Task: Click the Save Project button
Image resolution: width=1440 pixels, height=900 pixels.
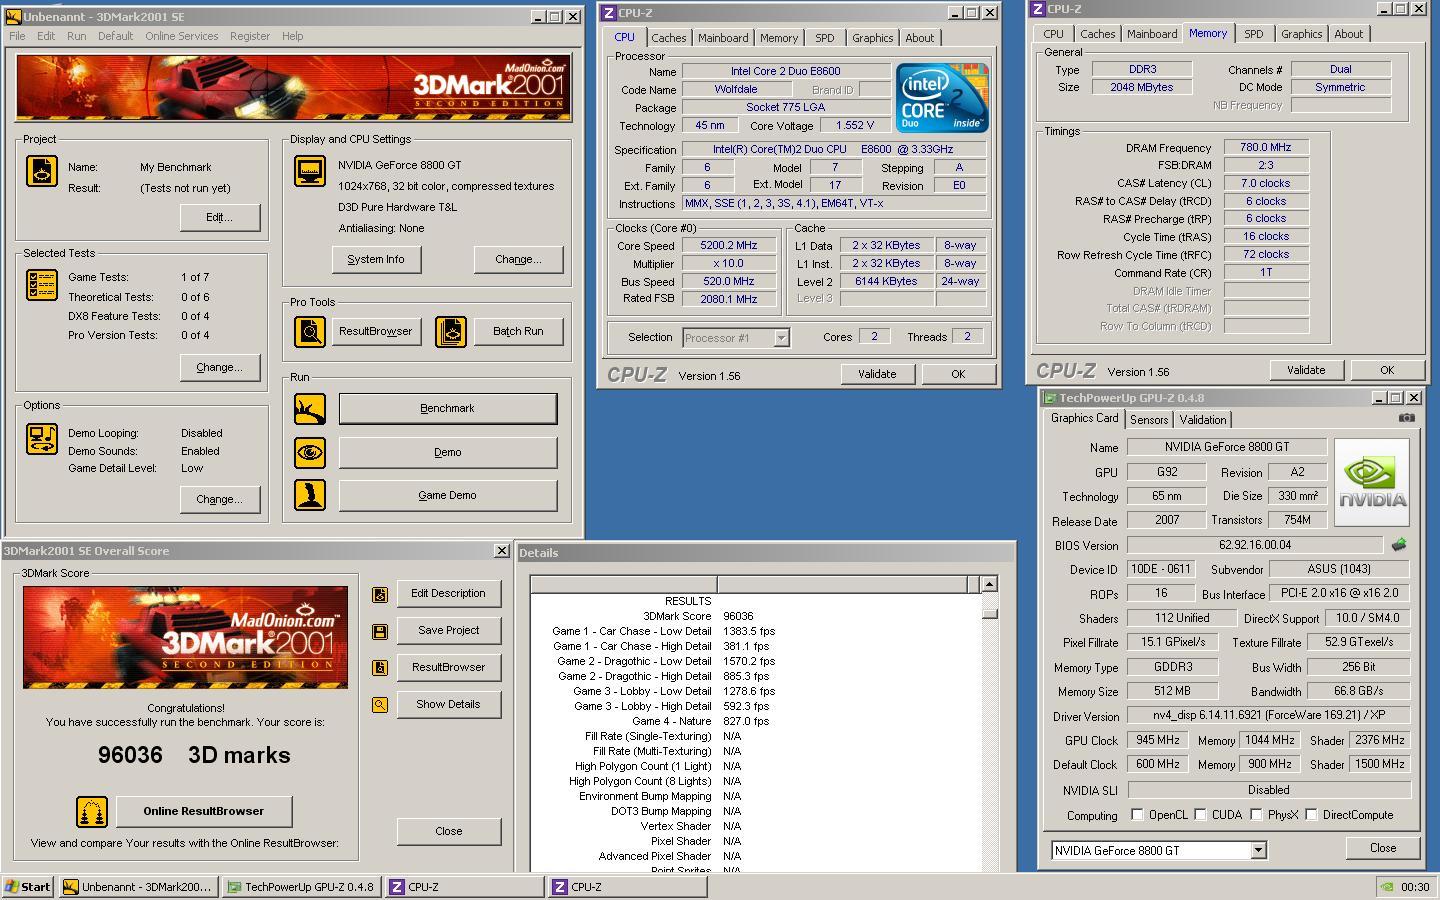Action: pyautogui.click(x=448, y=631)
